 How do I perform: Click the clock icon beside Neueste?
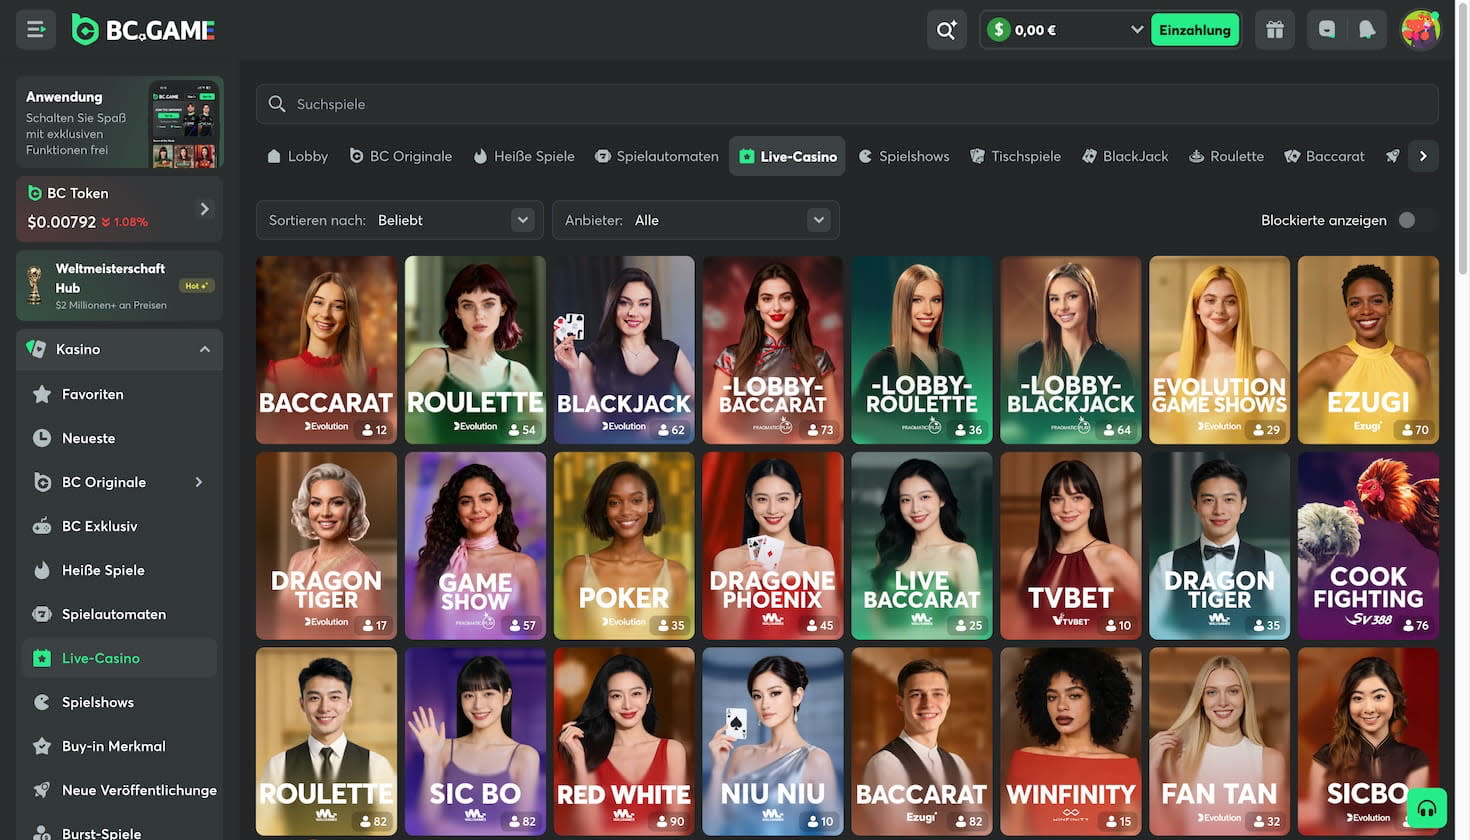(42, 438)
